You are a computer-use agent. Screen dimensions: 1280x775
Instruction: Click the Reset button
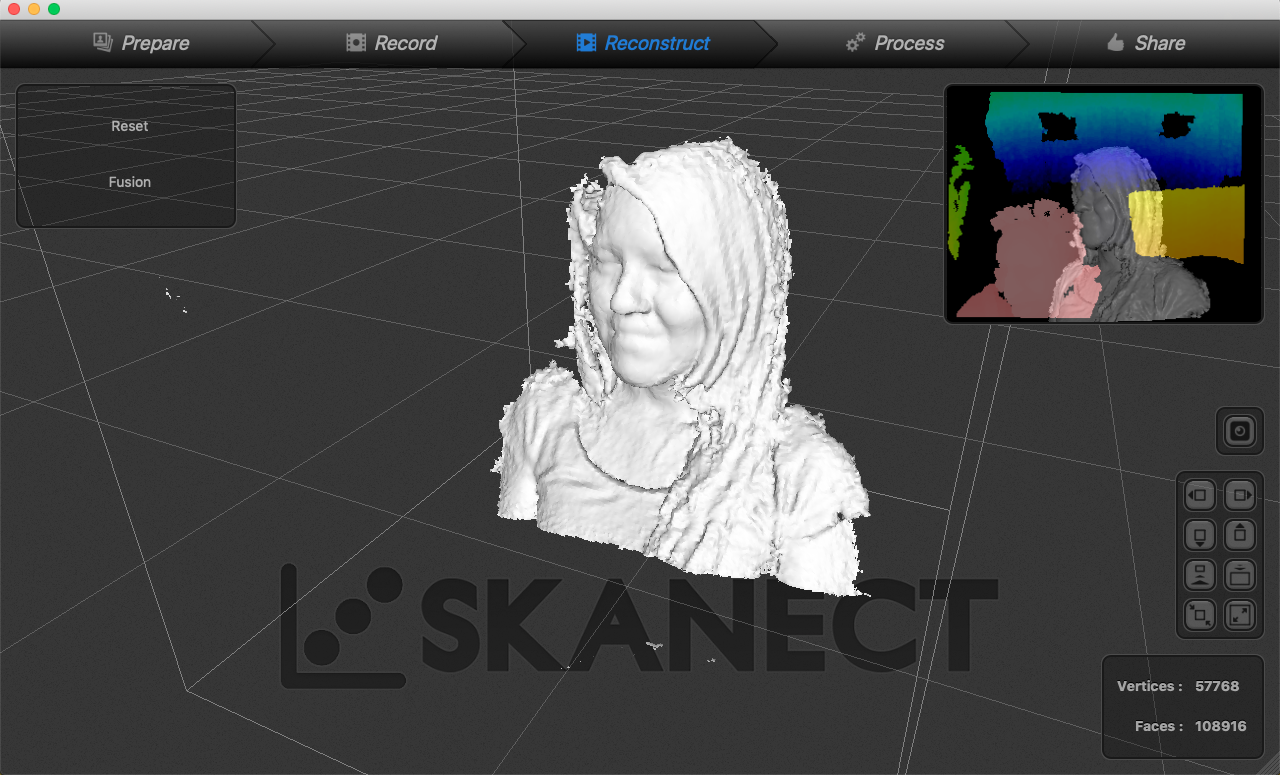pyautogui.click(x=130, y=126)
